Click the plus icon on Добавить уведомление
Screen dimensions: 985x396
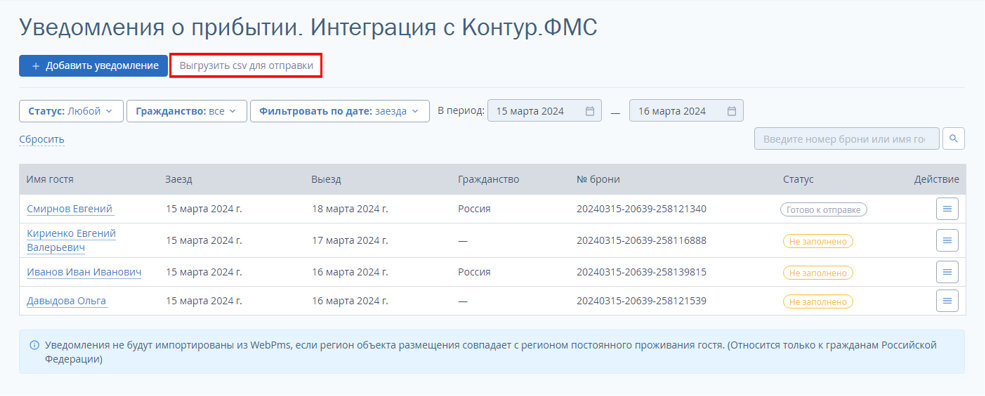36,66
